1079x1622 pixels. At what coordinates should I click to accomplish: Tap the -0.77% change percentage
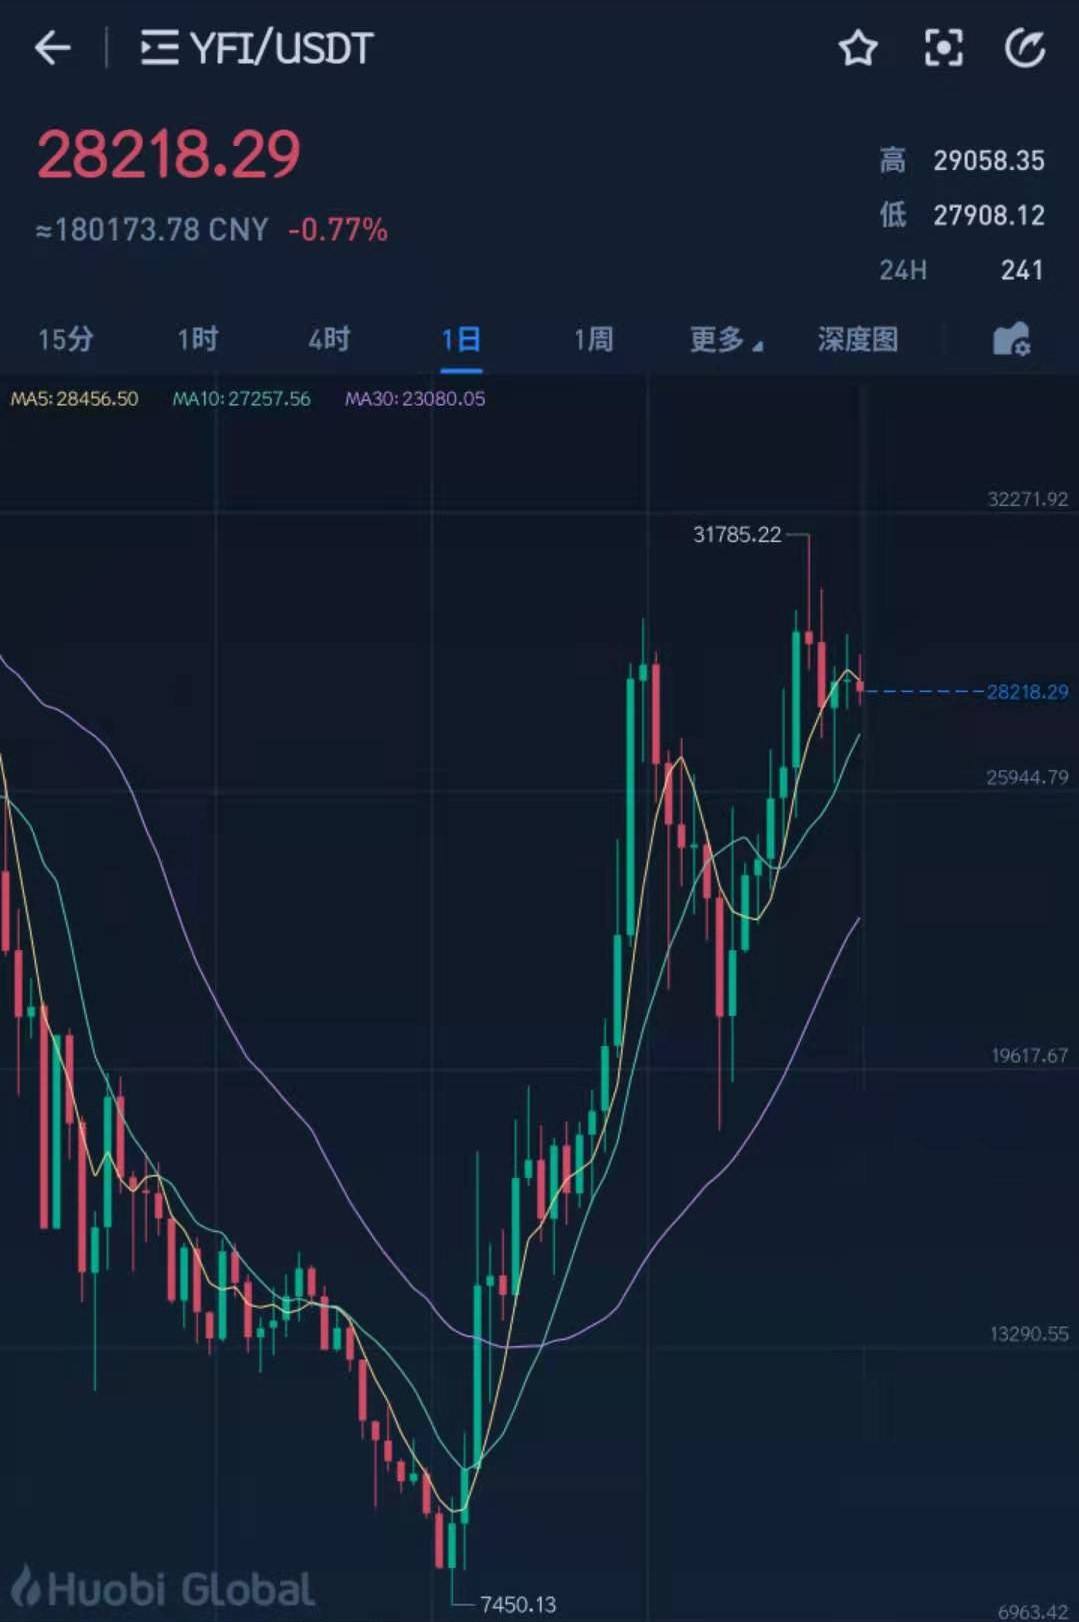(x=338, y=230)
